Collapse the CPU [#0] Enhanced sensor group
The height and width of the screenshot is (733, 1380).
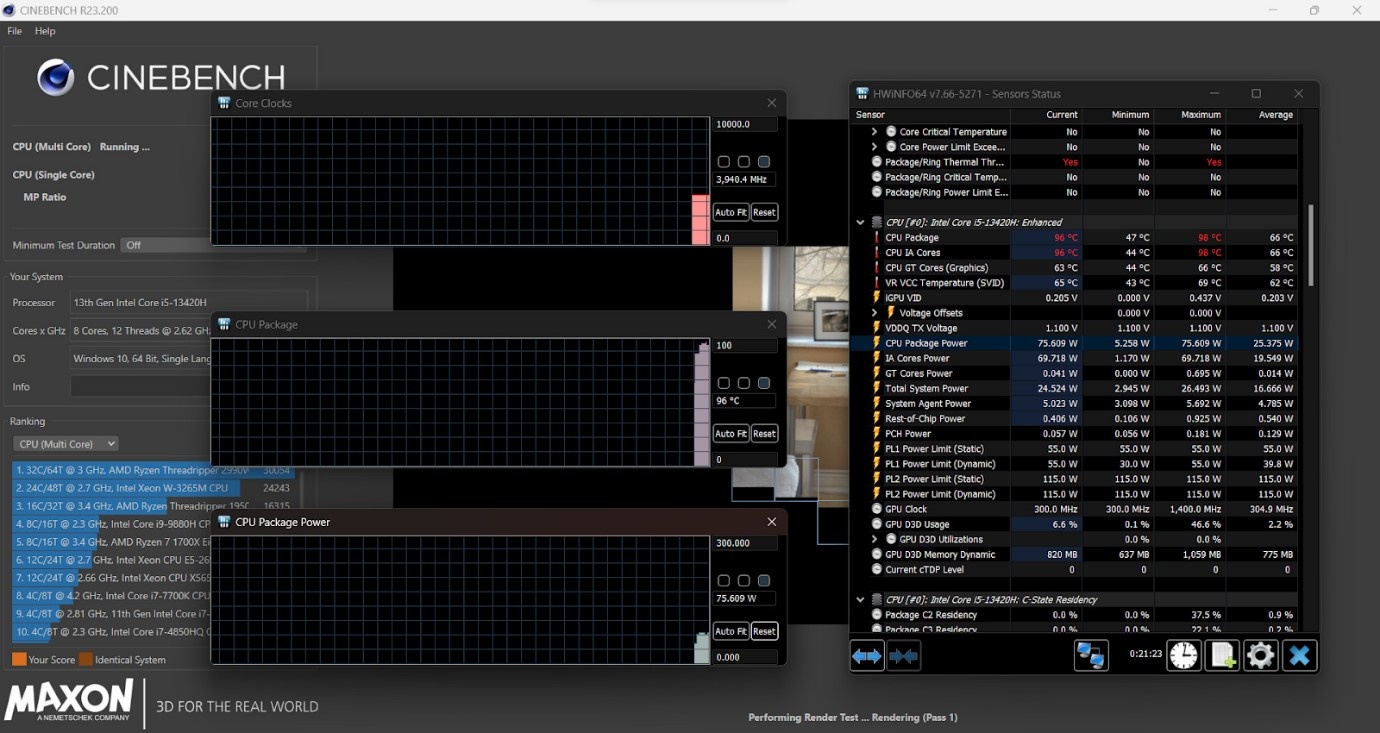(x=860, y=222)
